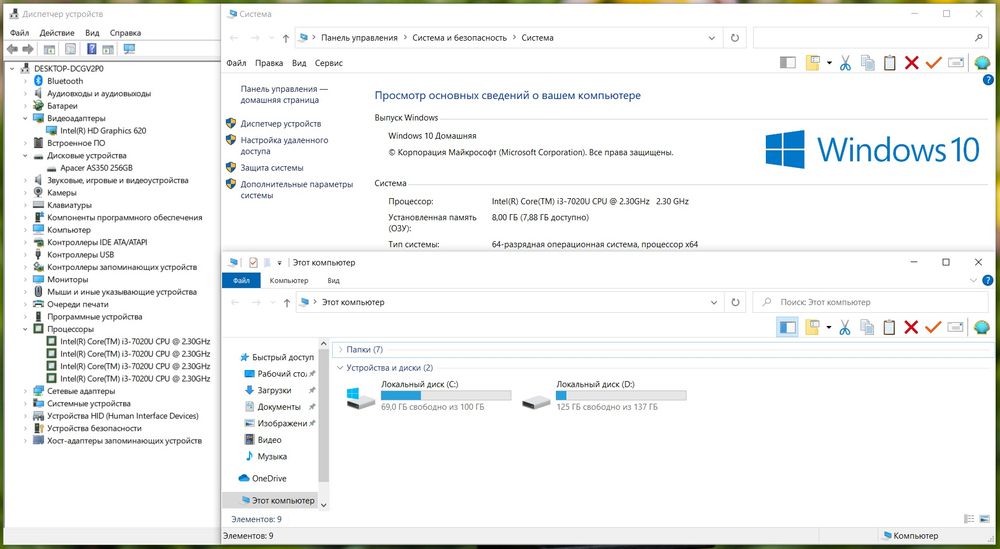
Task: Select Intel(R) HD Graphics 620 device
Action: [x=103, y=131]
